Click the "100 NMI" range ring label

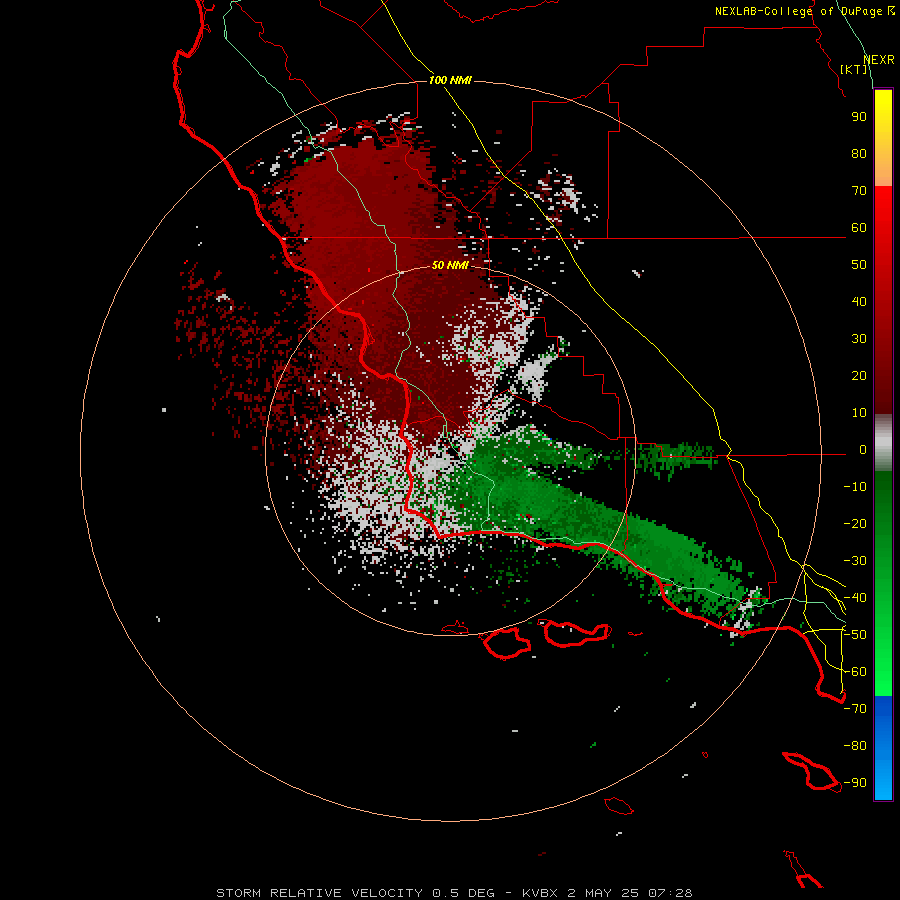click(x=450, y=80)
